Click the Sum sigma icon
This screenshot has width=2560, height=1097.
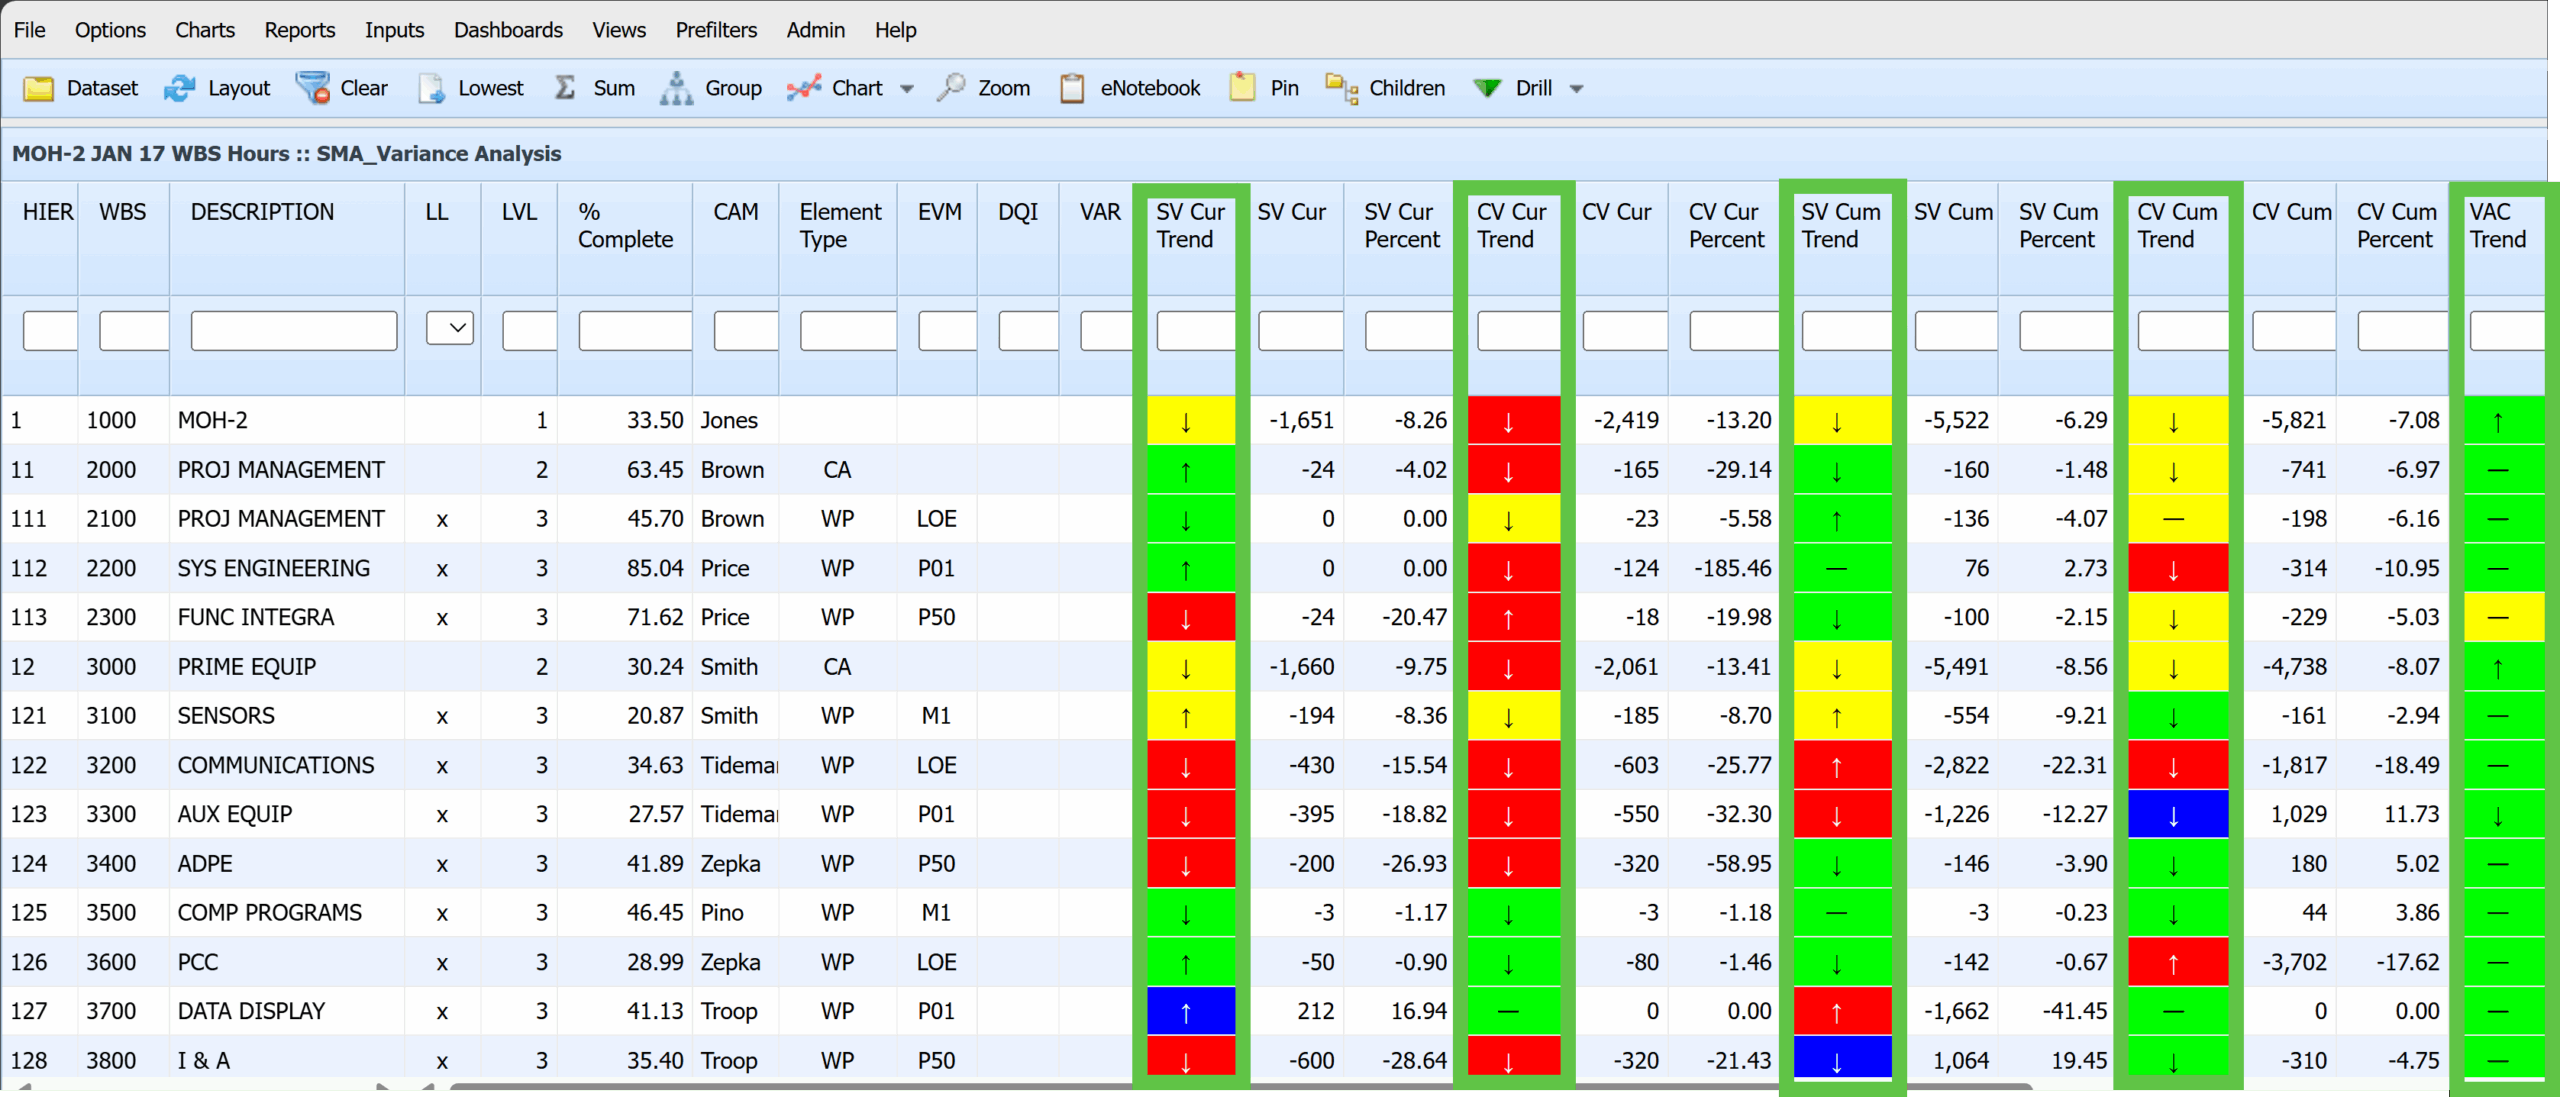(565, 88)
